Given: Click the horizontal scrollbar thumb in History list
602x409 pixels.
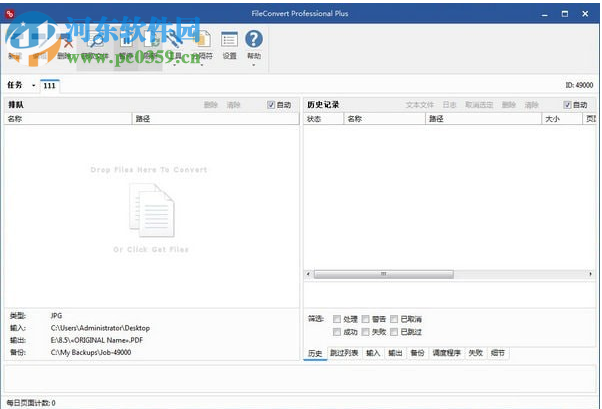Looking at the screenshot, I should tap(384, 274).
